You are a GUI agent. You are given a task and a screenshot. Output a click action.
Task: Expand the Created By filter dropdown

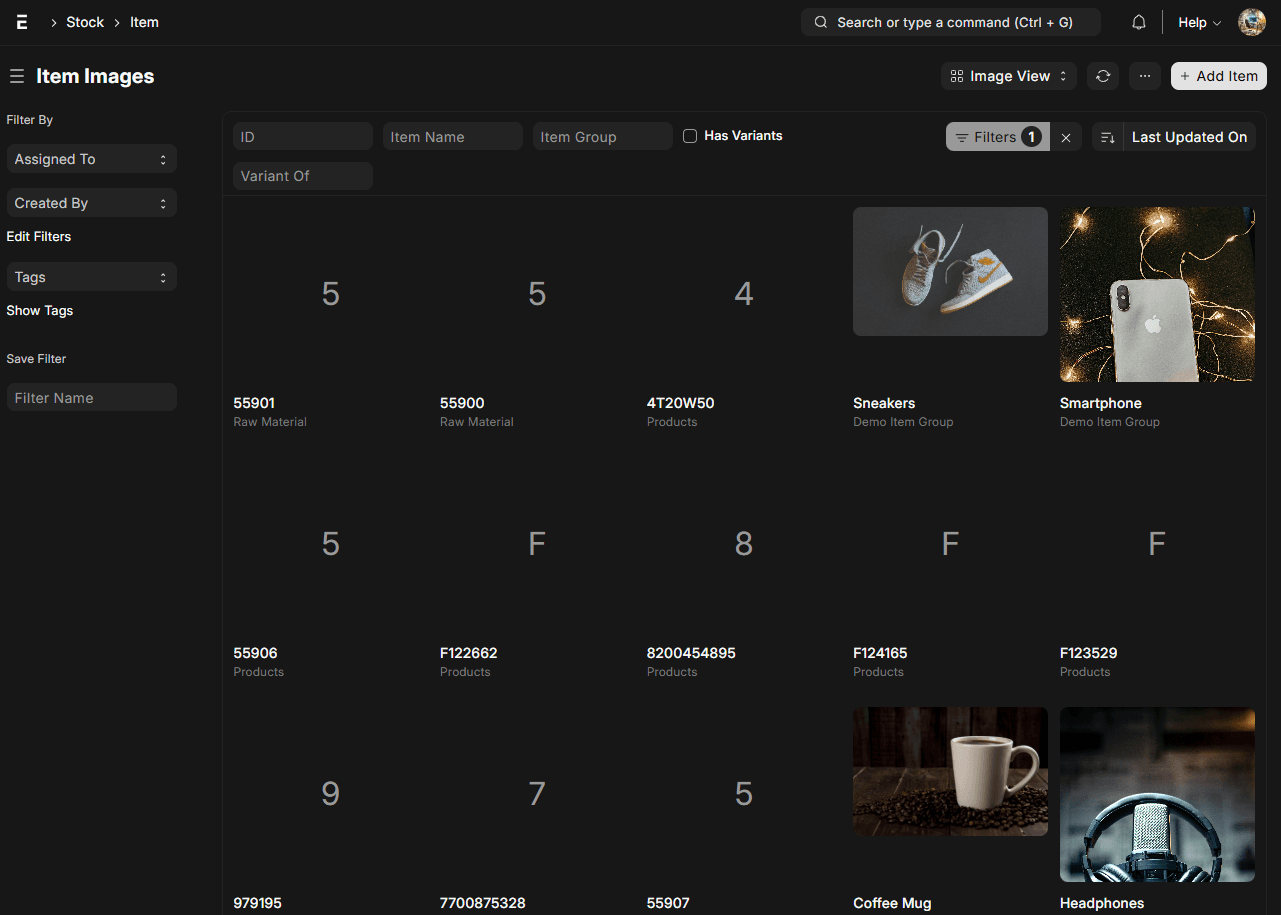coord(92,203)
